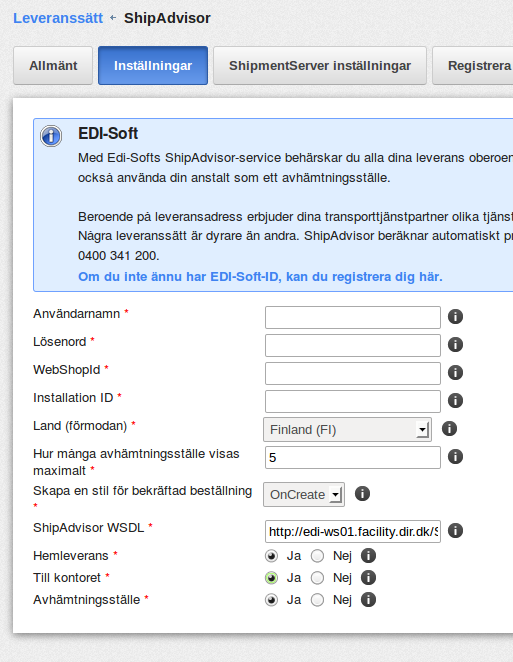This screenshot has height=662, width=513.
Task: Click the breadcrumb arrow after Leveranssätt
Action: tap(113, 18)
